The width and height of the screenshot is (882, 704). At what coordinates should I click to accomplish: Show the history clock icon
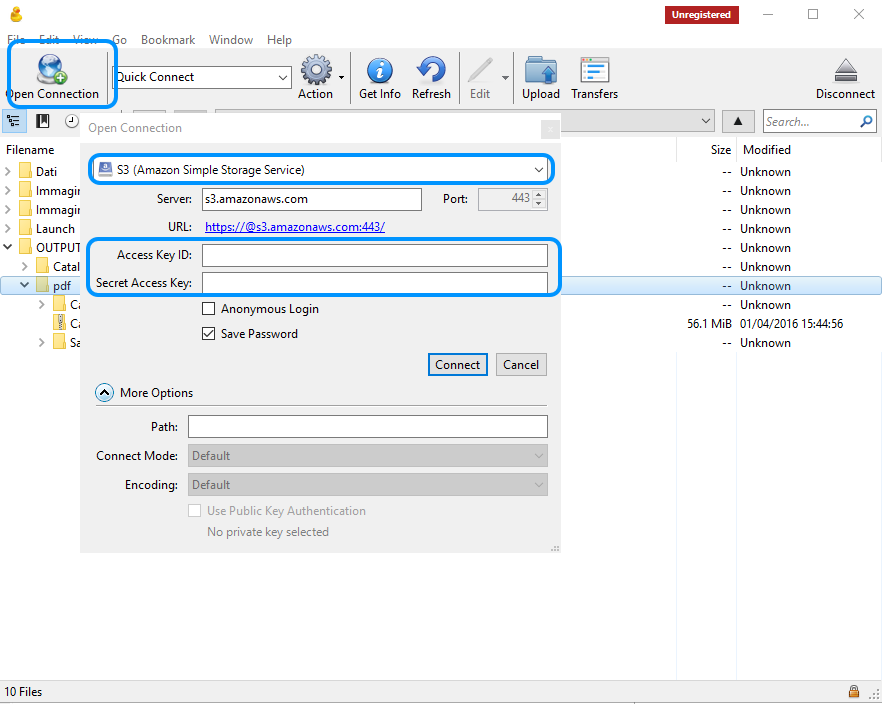[x=71, y=121]
